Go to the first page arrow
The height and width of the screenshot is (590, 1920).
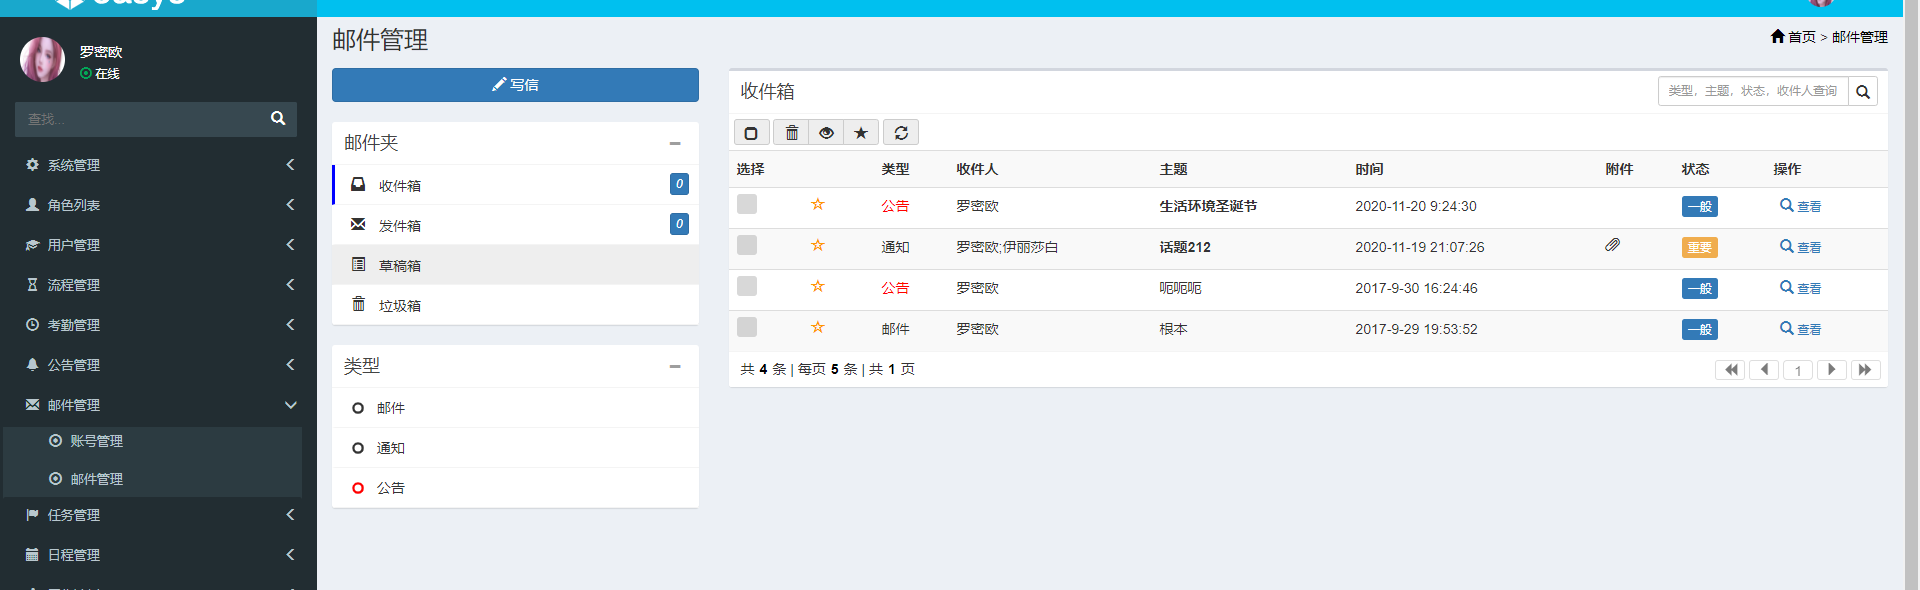click(x=1731, y=370)
